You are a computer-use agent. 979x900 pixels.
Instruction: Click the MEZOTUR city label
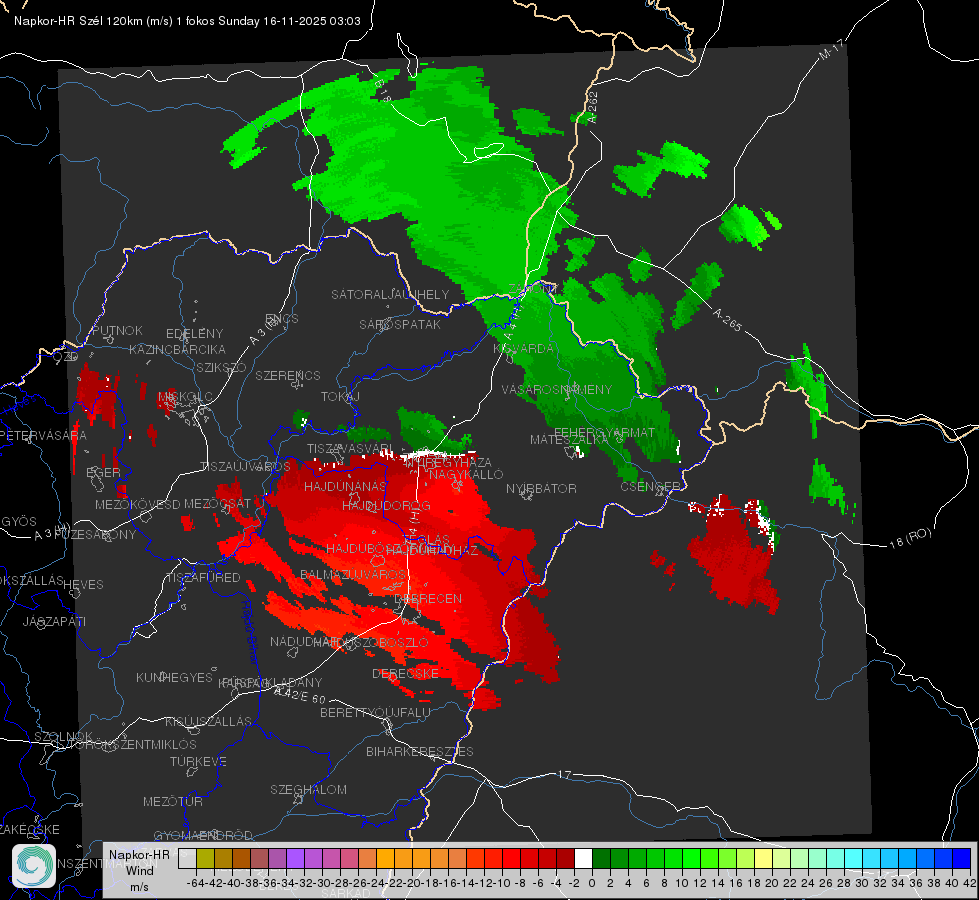(173, 801)
